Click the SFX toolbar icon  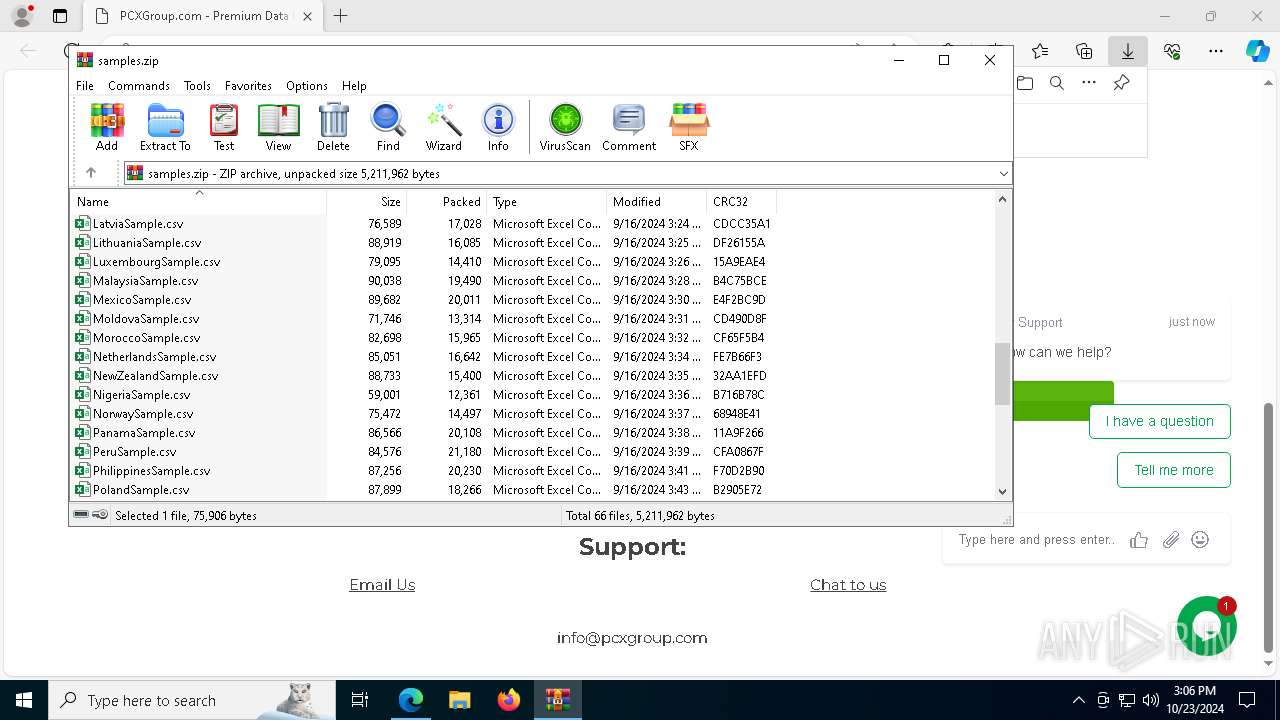(x=689, y=127)
